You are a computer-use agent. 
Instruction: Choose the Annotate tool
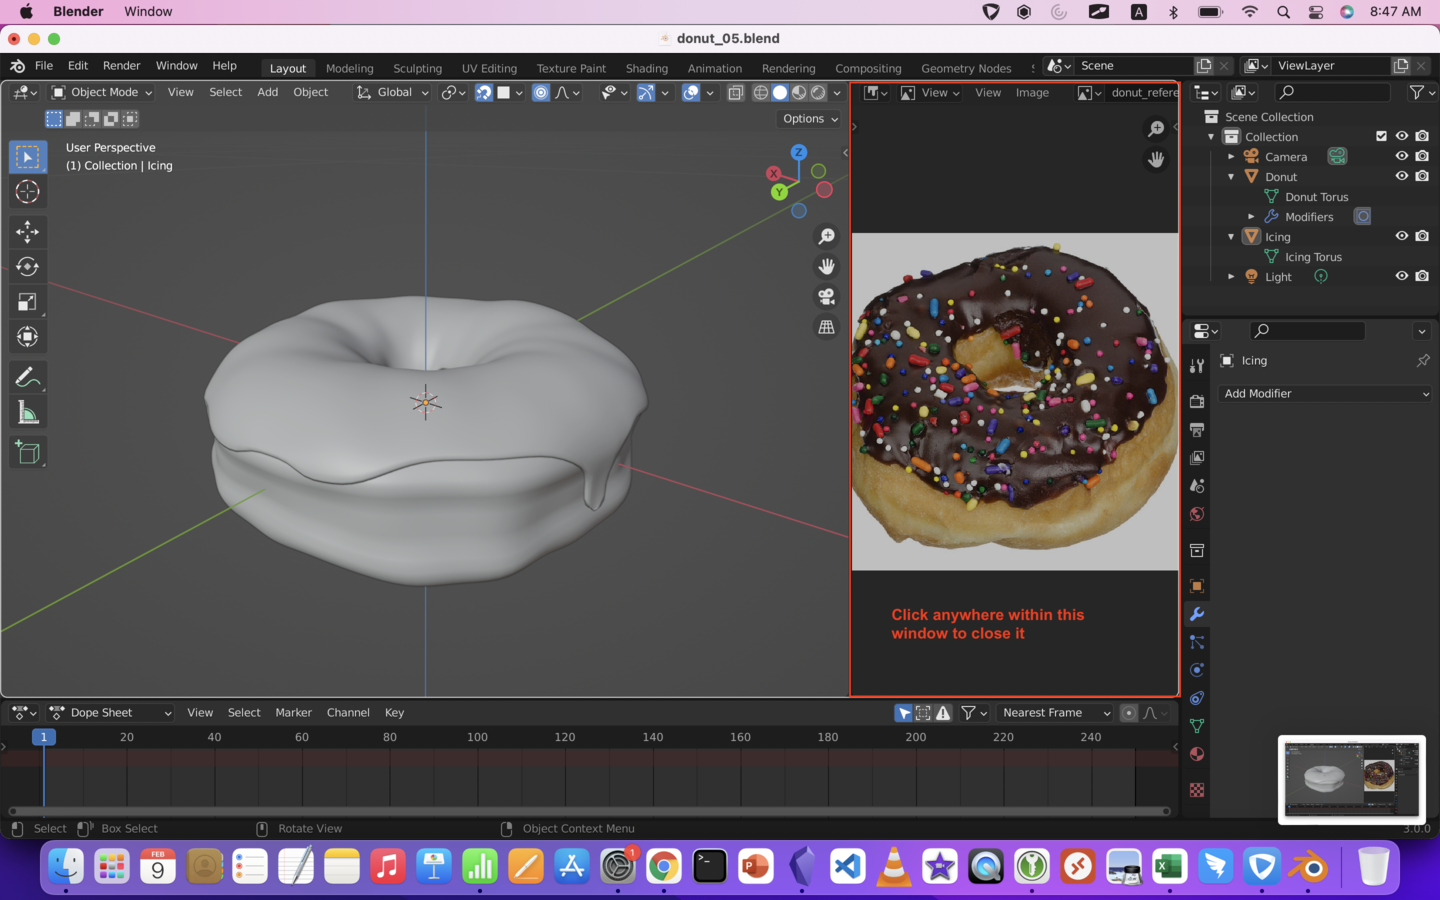[x=27, y=377]
